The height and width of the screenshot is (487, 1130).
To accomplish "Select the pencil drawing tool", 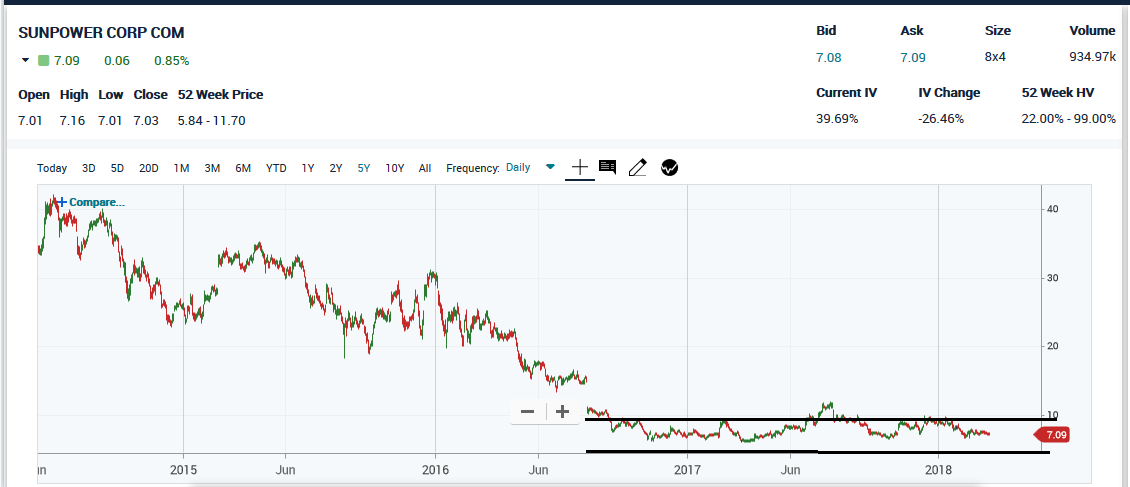I will (x=638, y=168).
